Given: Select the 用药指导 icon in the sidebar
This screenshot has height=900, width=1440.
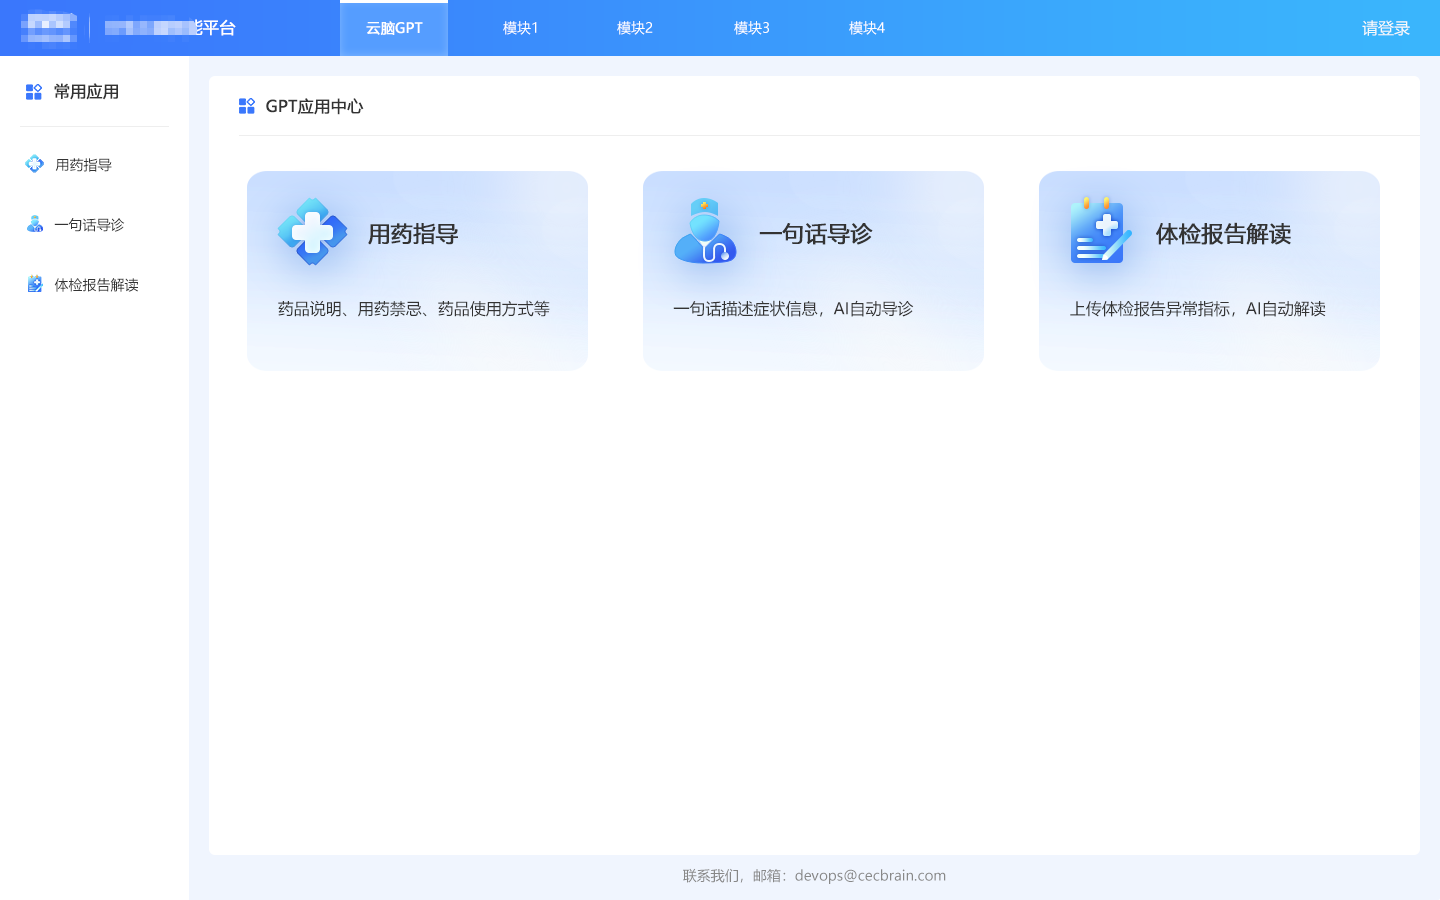Looking at the screenshot, I should (x=34, y=164).
